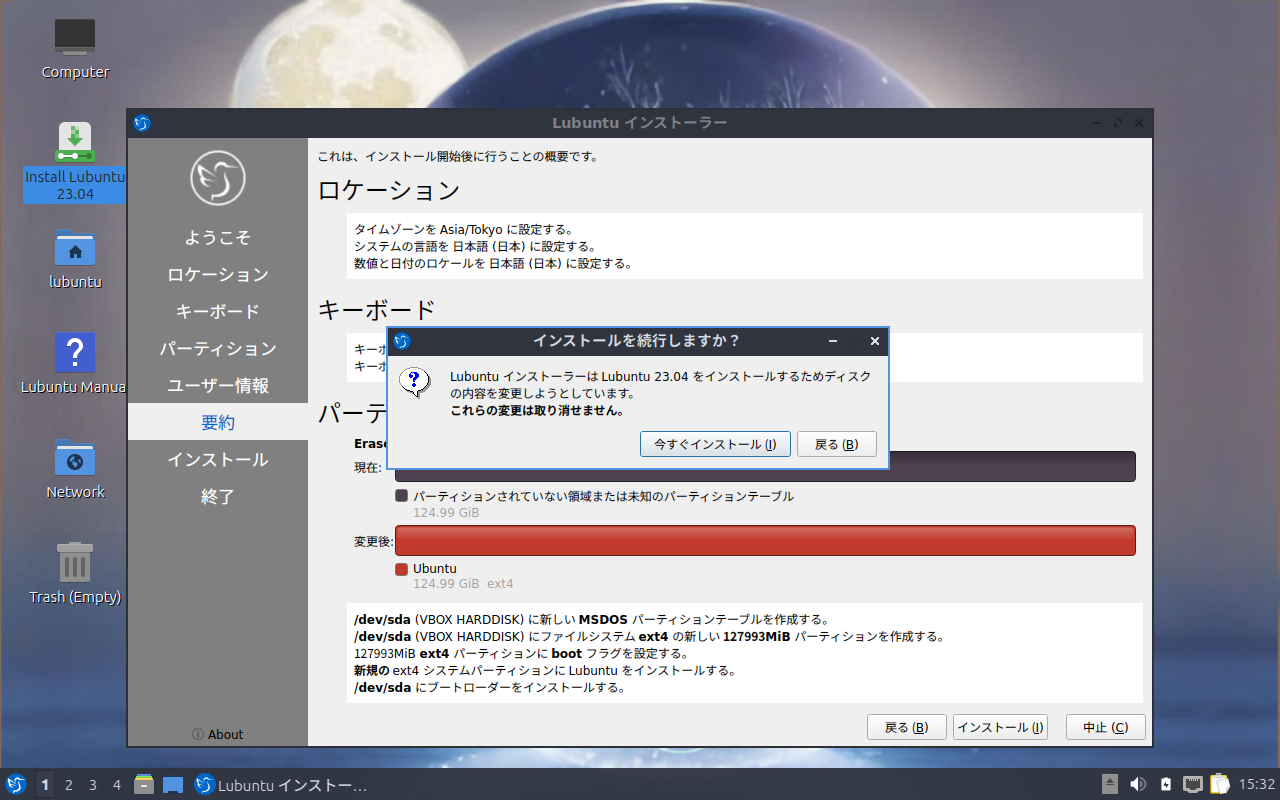Select the Install Lubuntu 23.04 desktop icon
The height and width of the screenshot is (800, 1280).
pos(75,162)
